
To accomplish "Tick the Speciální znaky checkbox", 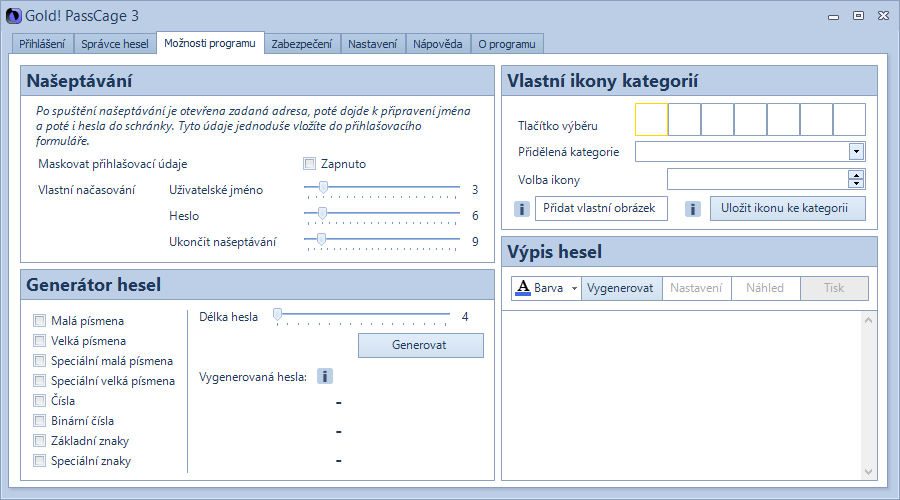I will click(x=40, y=461).
